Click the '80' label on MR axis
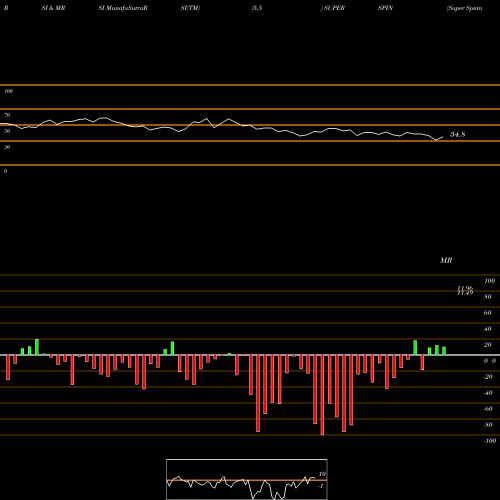This screenshot has width=500, height=500. pos(488,297)
